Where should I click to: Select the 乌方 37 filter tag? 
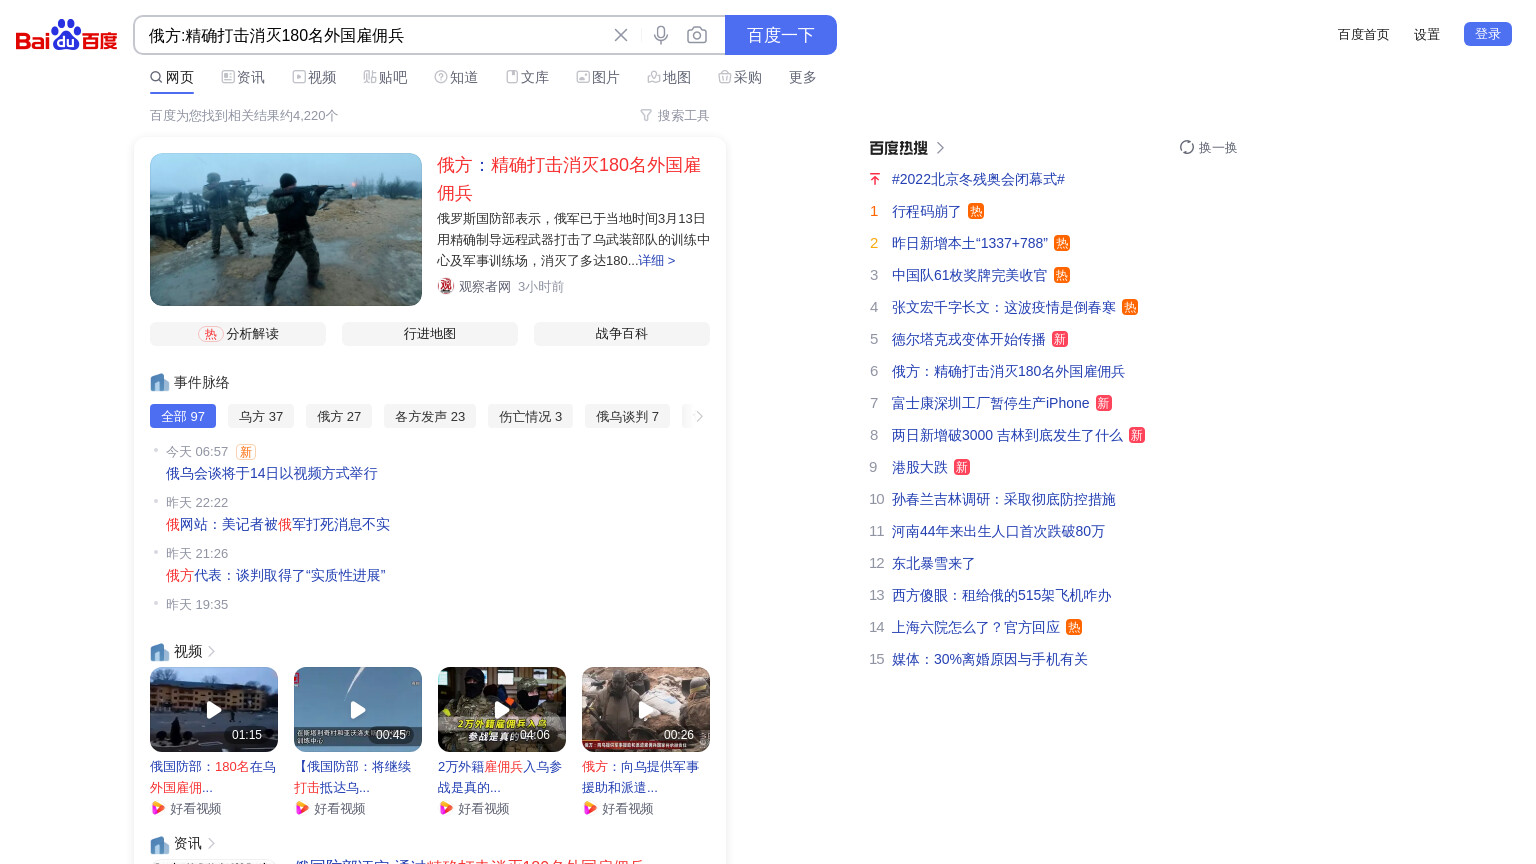coord(261,416)
